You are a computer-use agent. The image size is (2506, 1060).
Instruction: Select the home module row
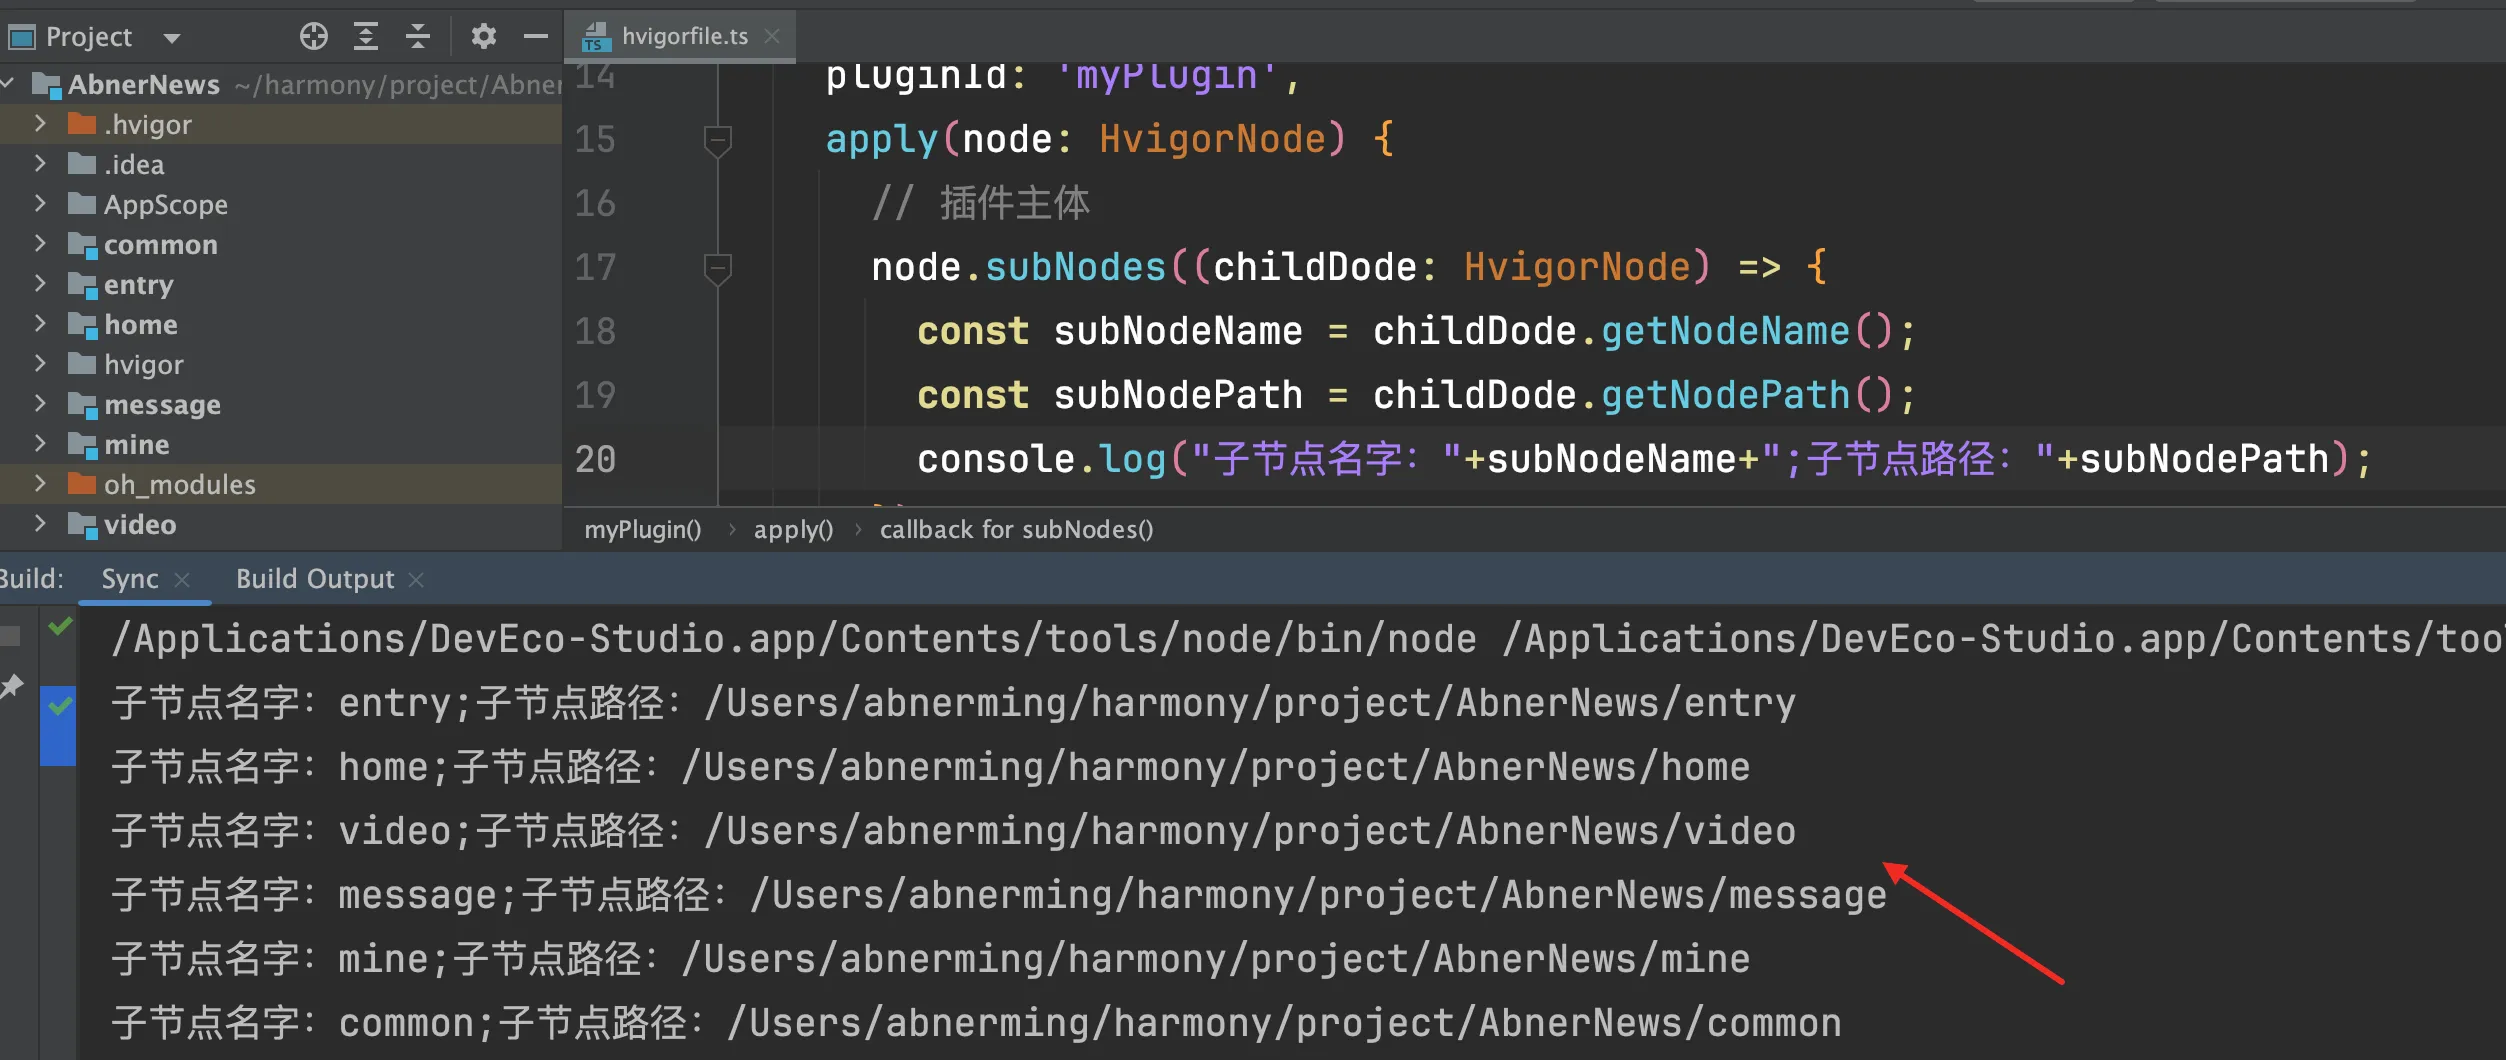tap(281, 324)
